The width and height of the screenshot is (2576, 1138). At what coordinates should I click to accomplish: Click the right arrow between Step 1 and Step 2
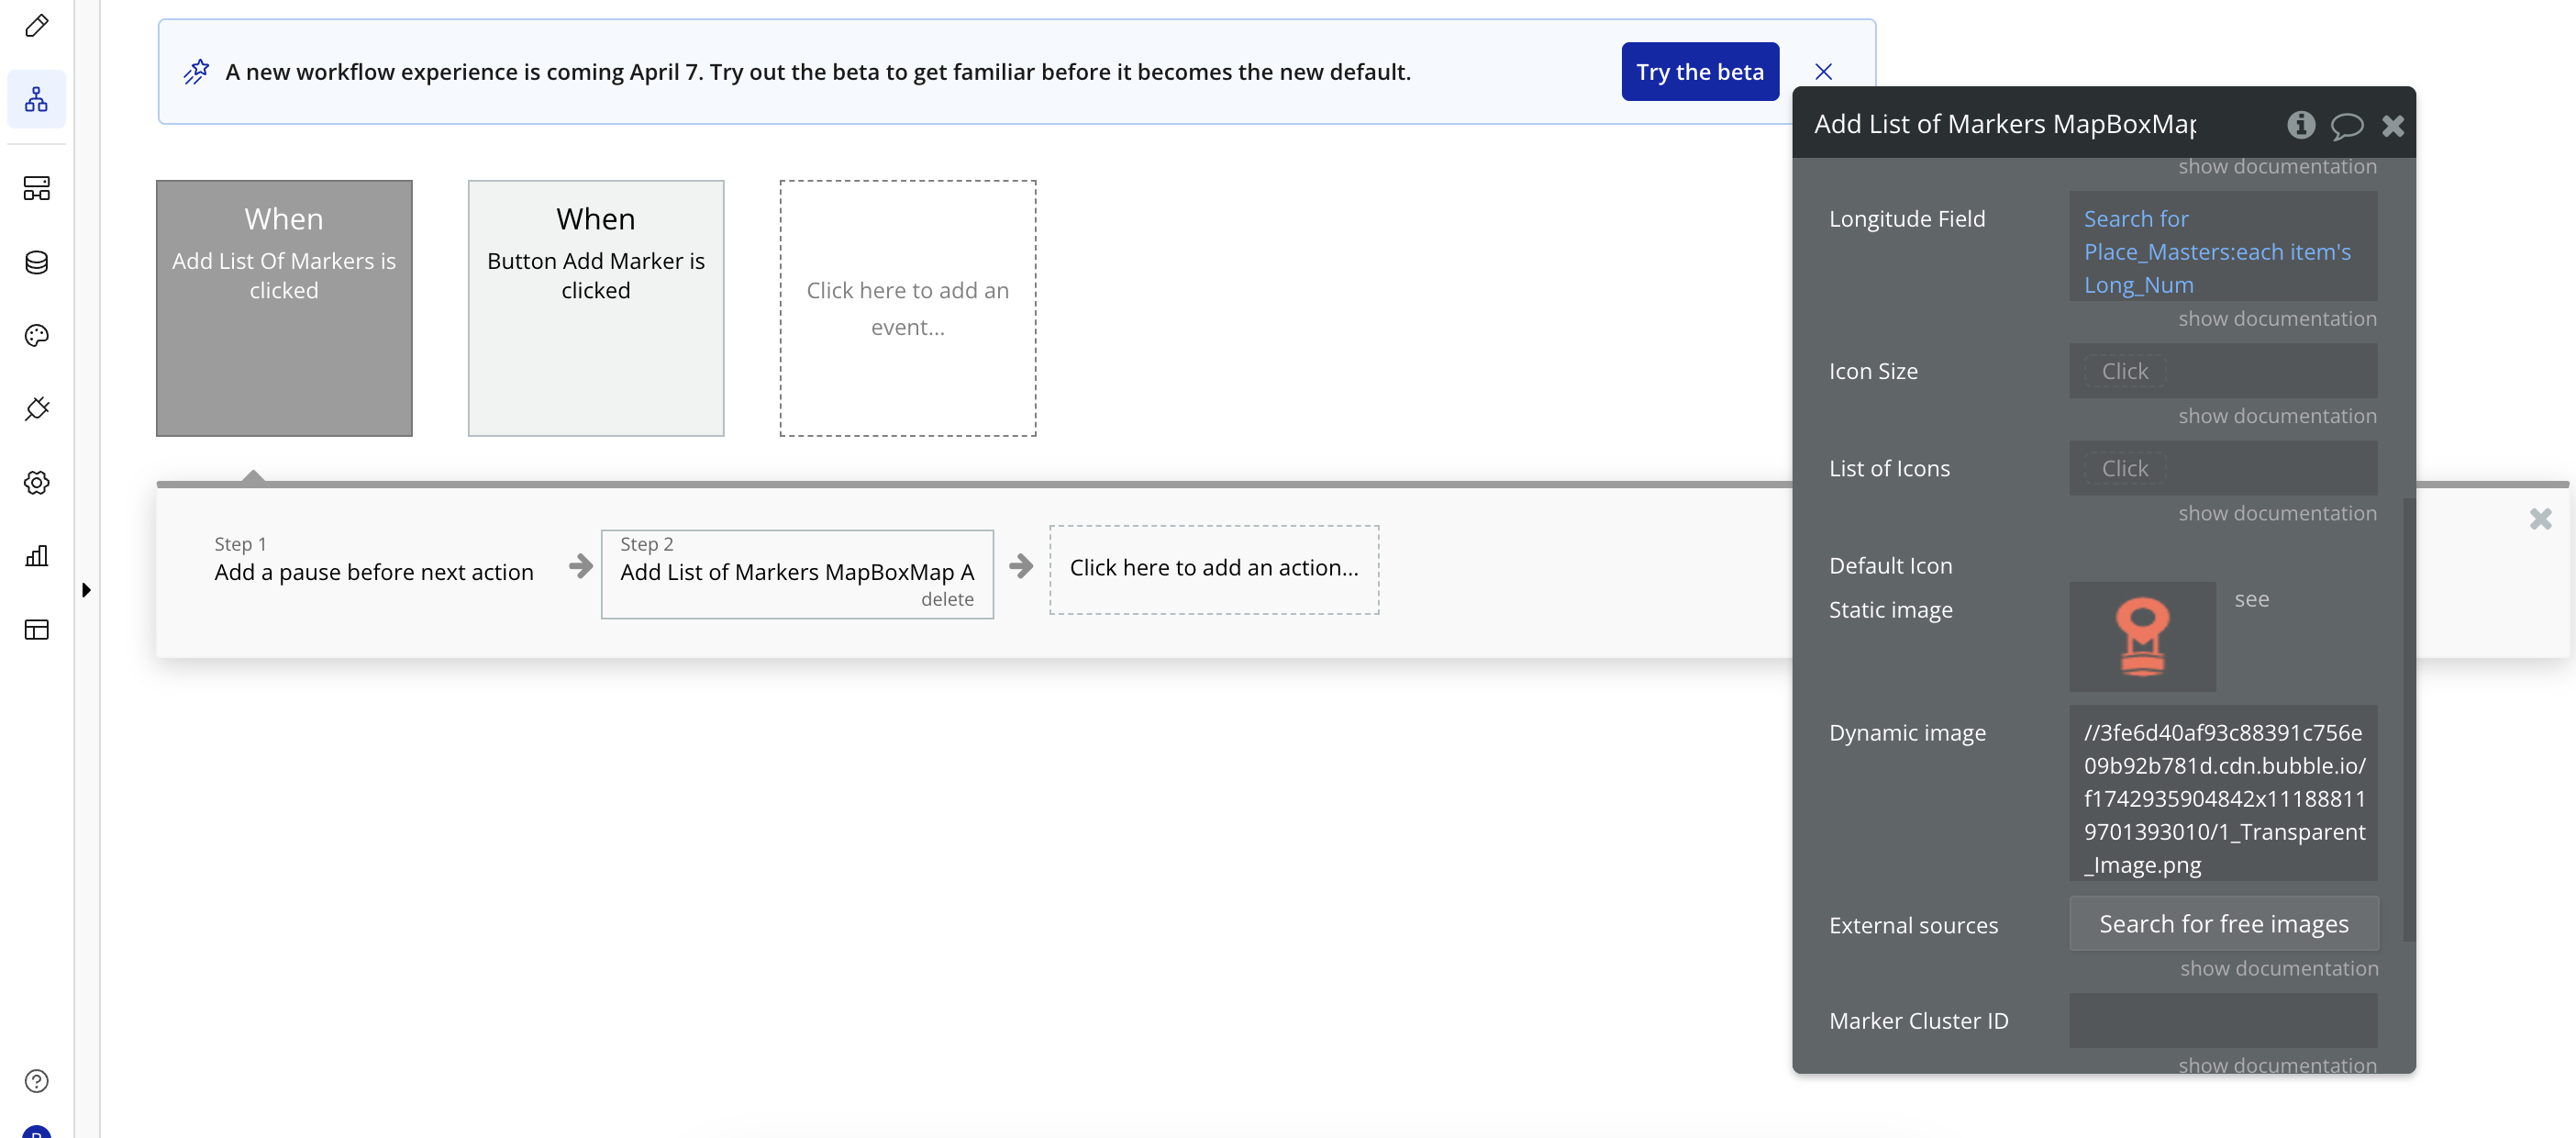coord(580,567)
